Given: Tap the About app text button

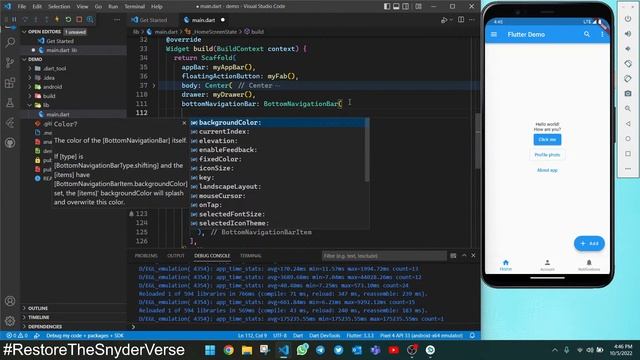Looking at the screenshot, I should [x=547, y=170].
